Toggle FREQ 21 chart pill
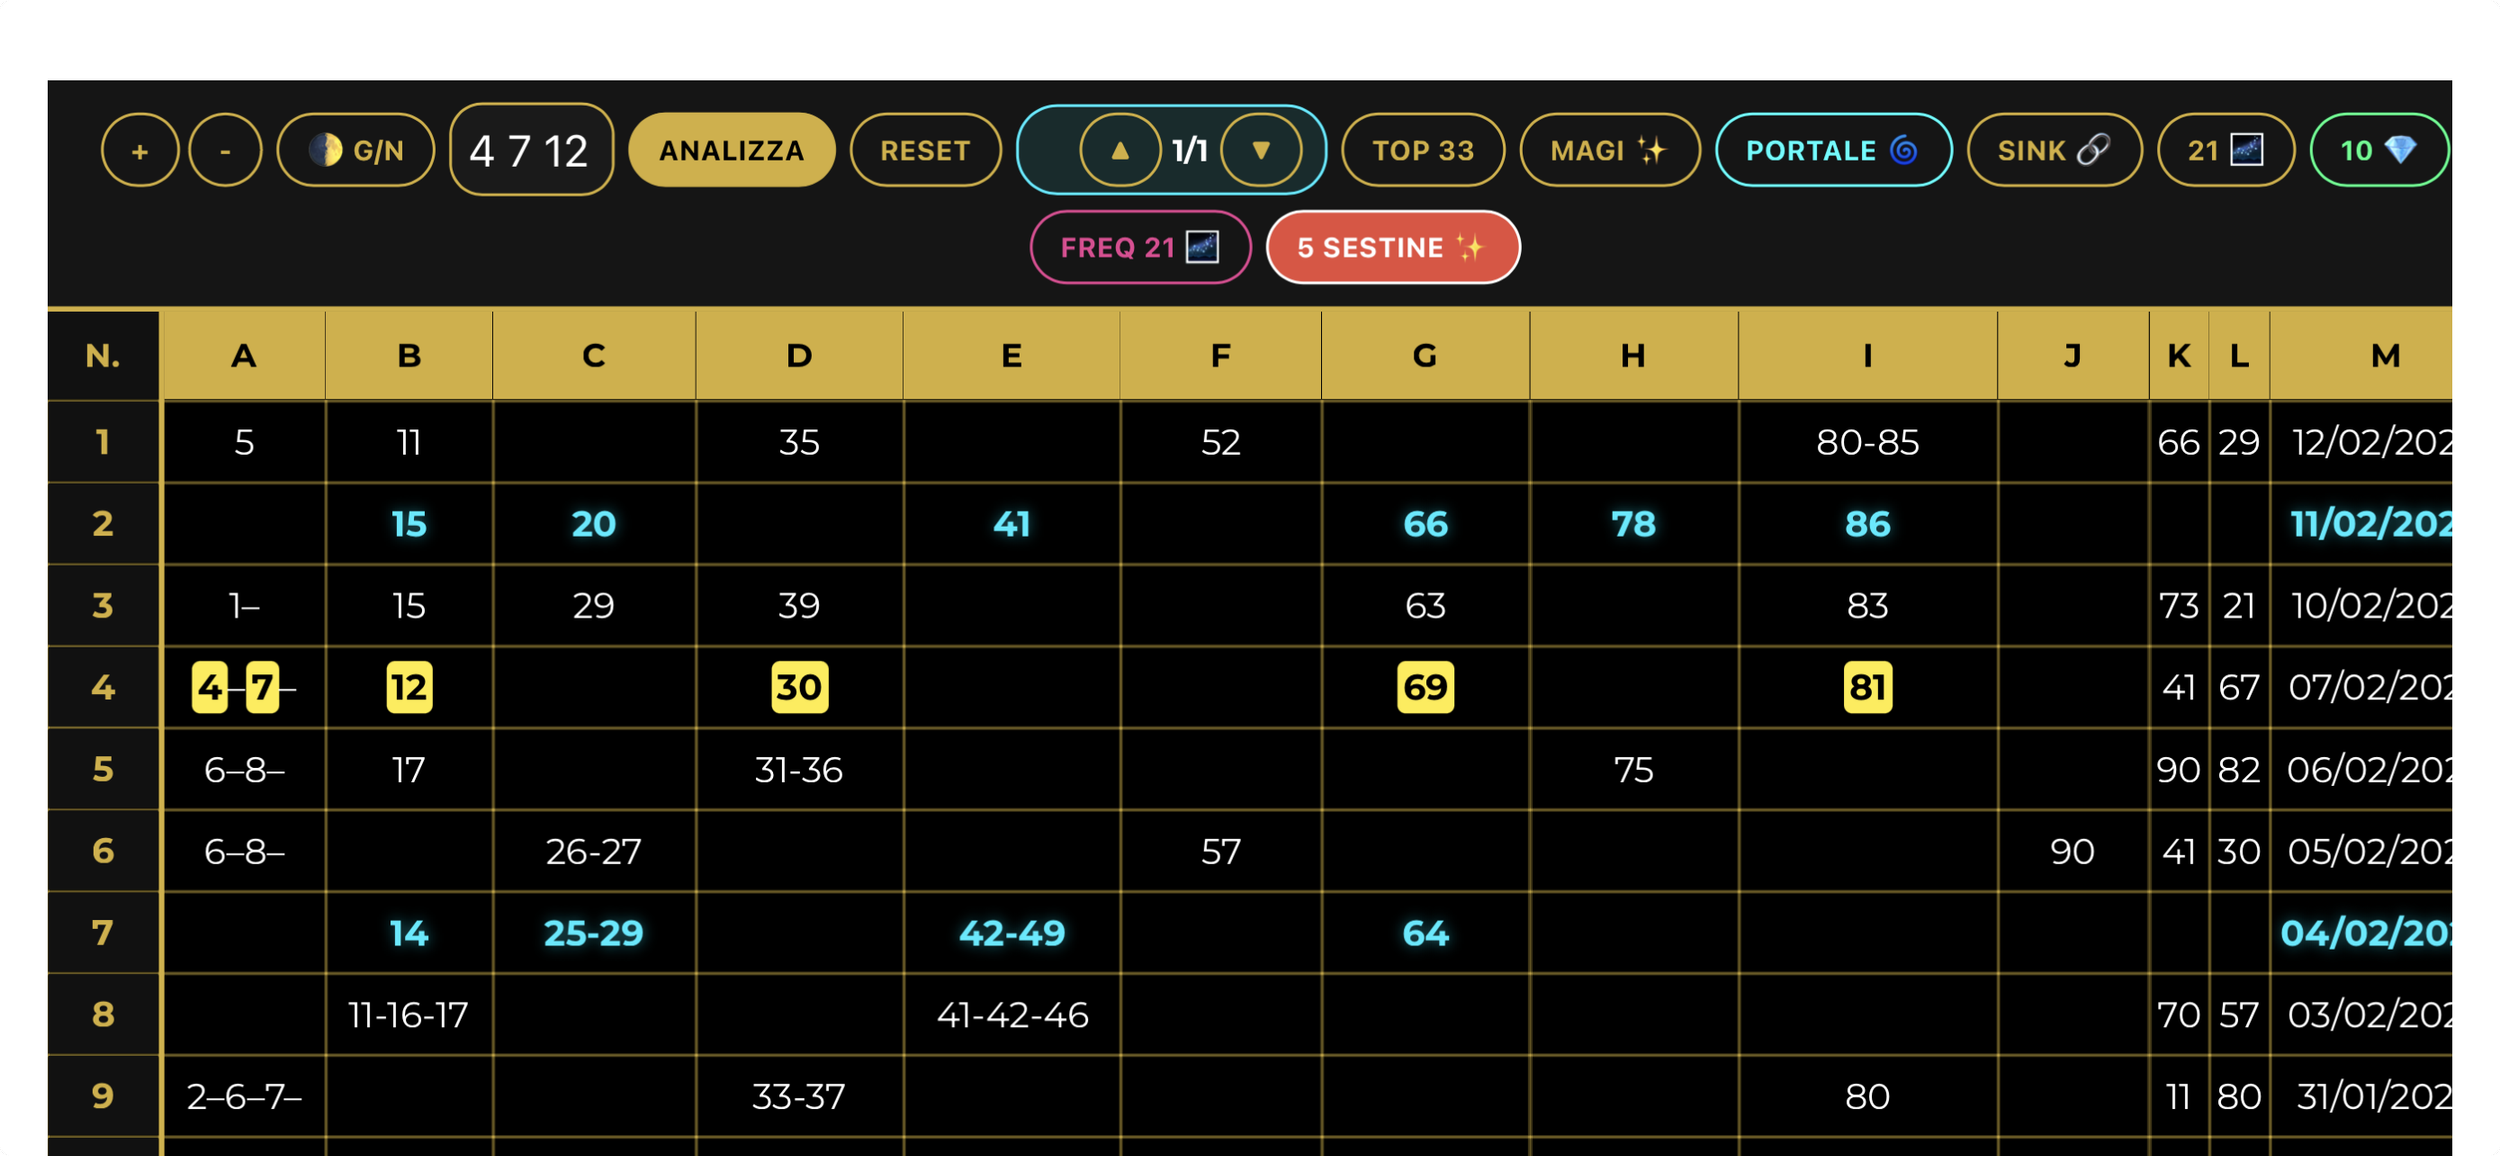This screenshot has height=1156, width=2500. pyautogui.click(x=1139, y=248)
